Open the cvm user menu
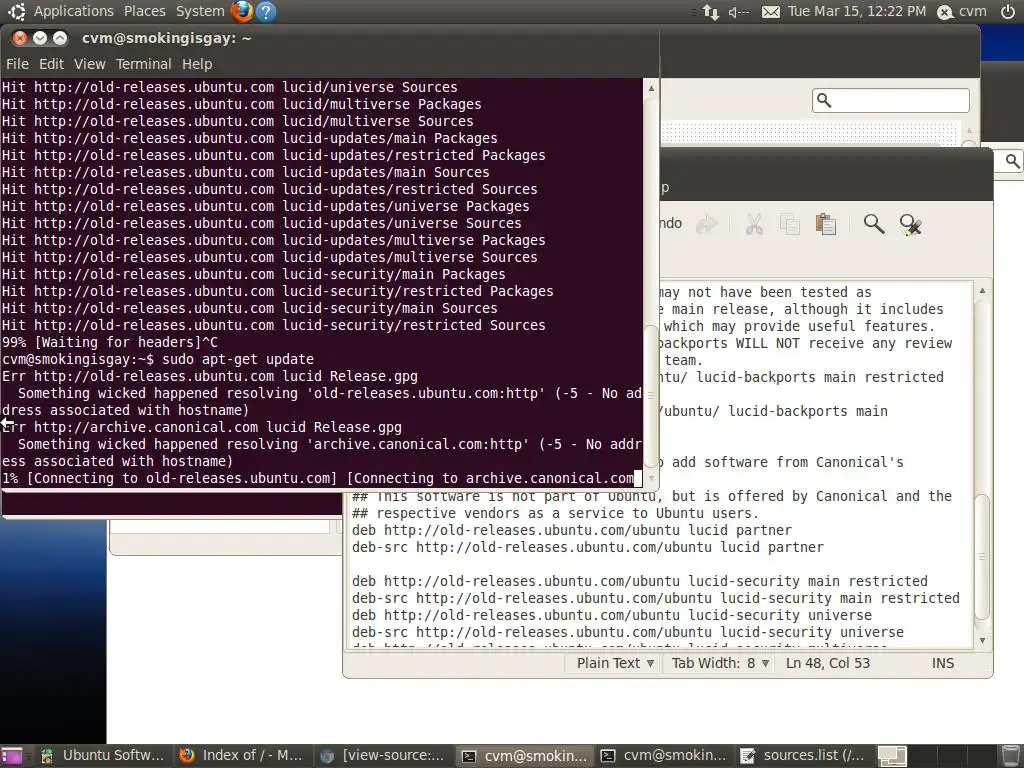This screenshot has height=768, width=1024. [962, 12]
